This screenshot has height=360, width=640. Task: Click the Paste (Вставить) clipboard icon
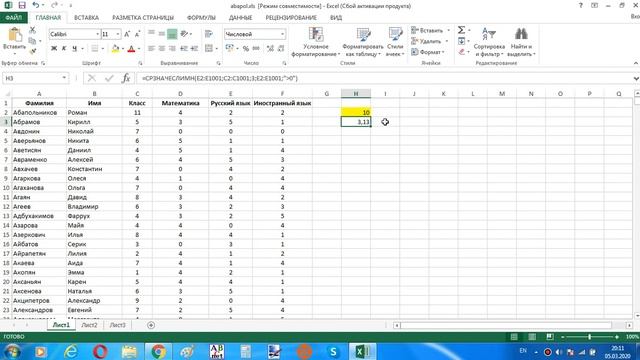[15, 35]
